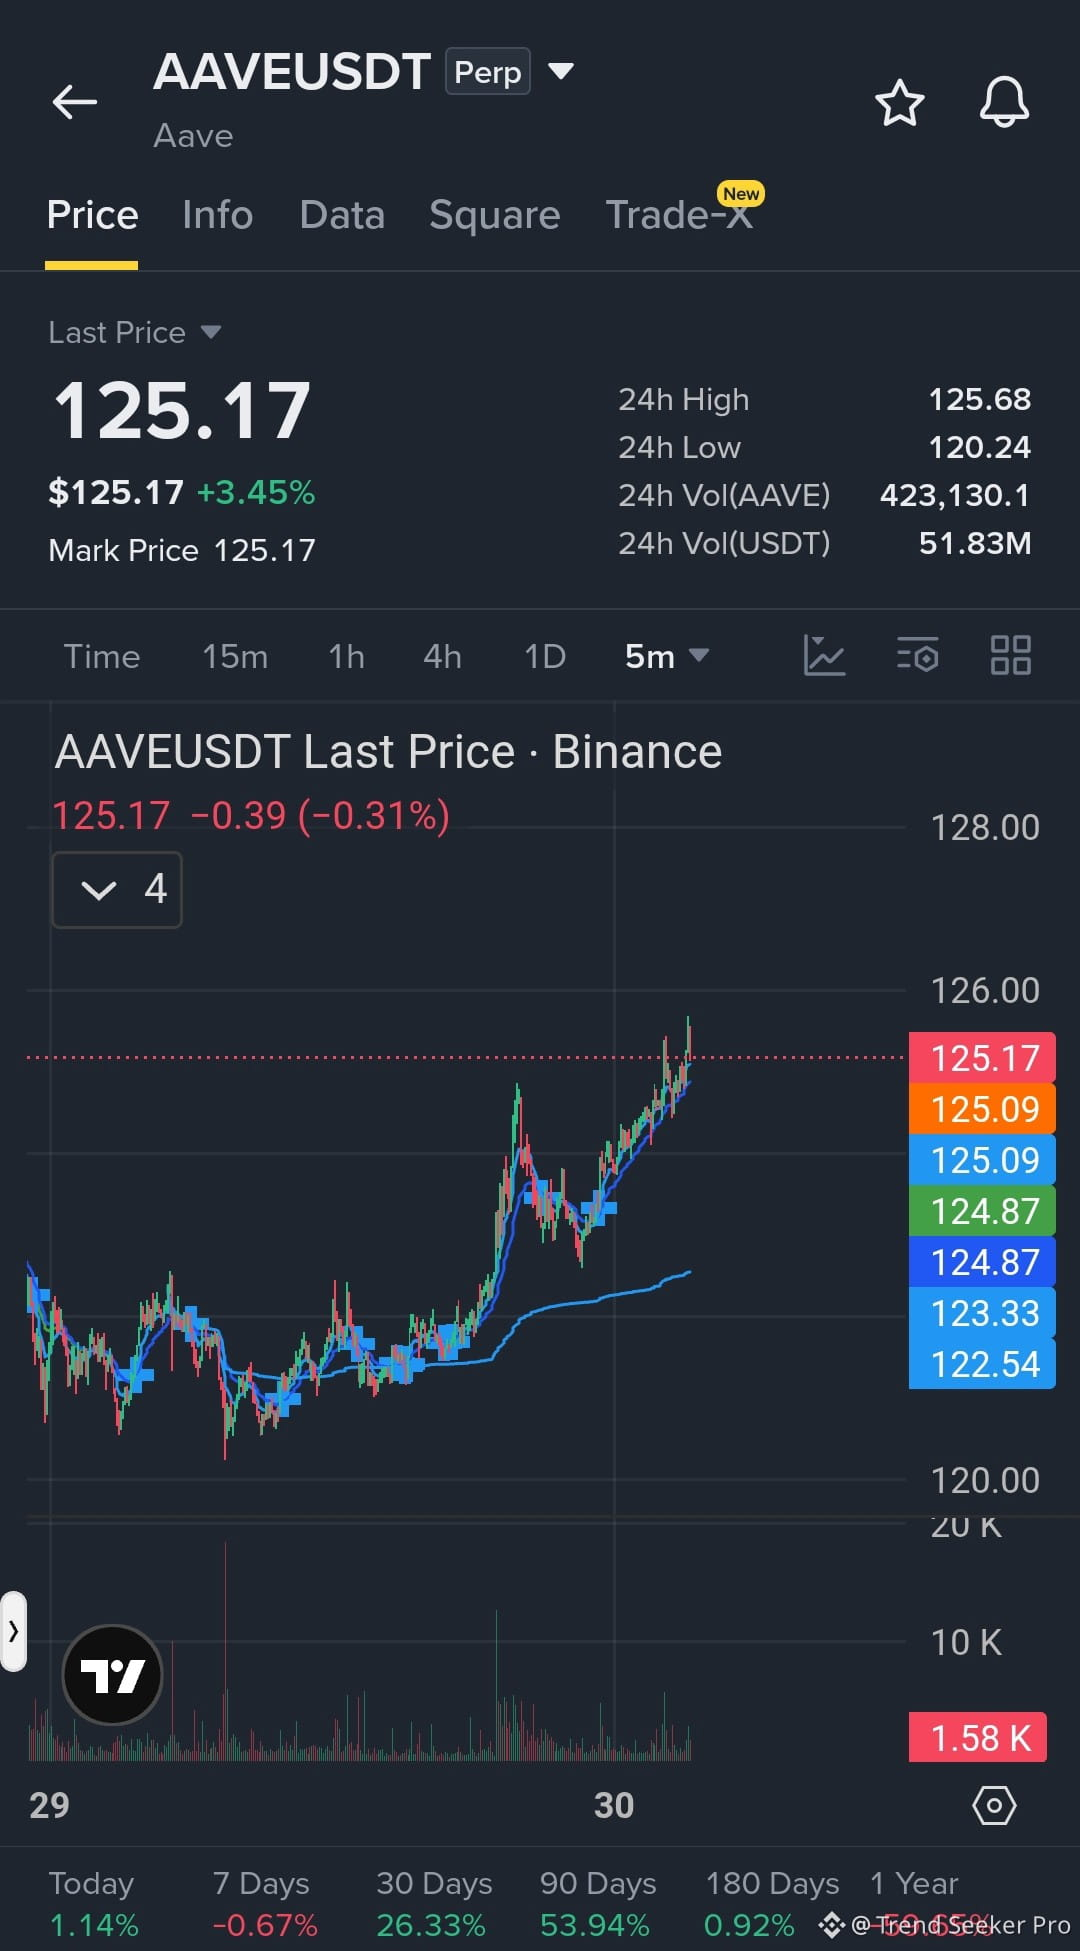Tap the green 124.87 indicator label
The height and width of the screenshot is (1951, 1080).
click(982, 1210)
